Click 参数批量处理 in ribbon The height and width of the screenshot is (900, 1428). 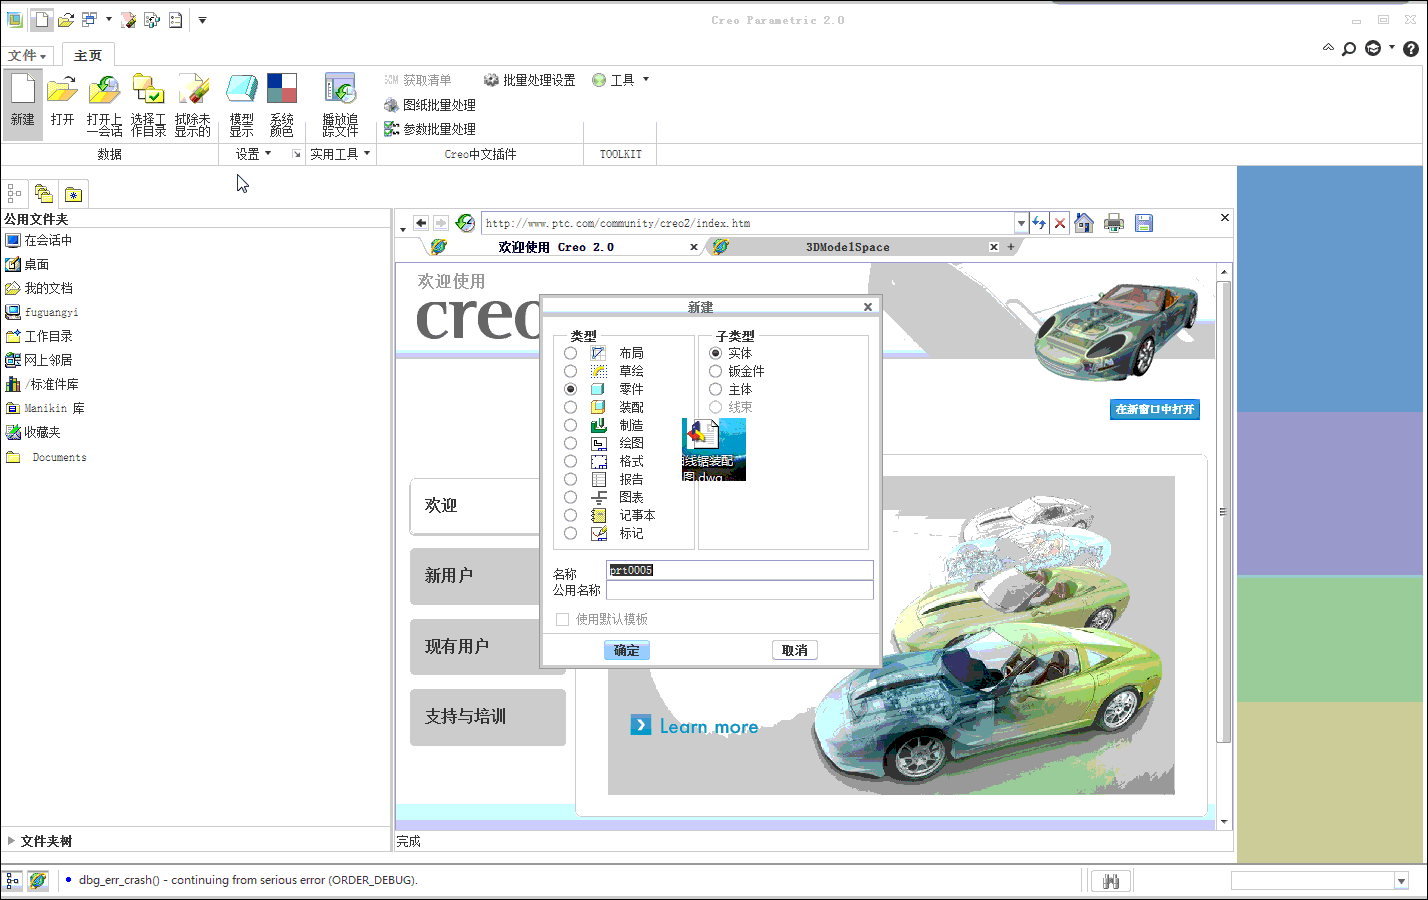430,129
